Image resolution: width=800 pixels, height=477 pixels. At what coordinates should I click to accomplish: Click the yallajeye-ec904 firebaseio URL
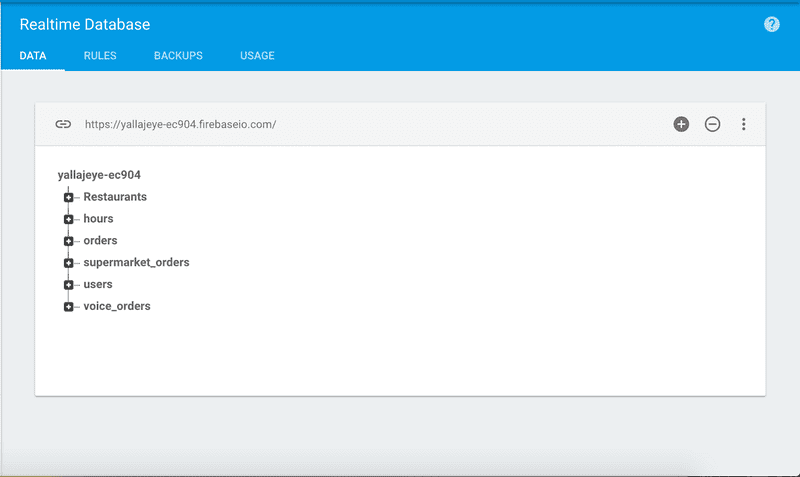click(180, 124)
